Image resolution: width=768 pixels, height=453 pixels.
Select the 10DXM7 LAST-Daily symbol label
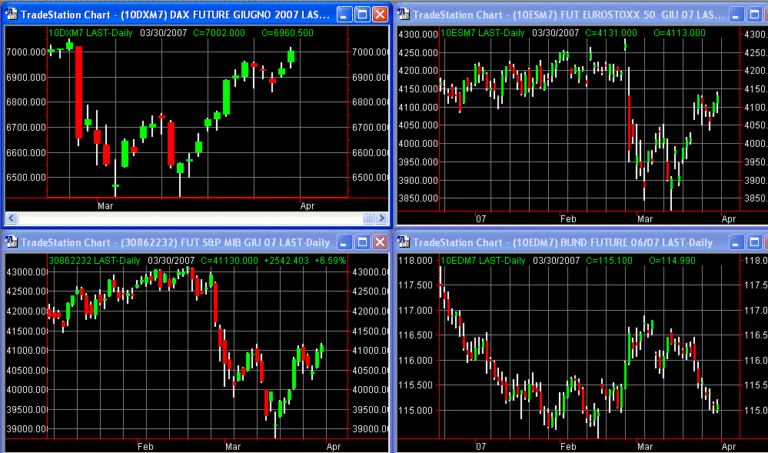[x=88, y=33]
